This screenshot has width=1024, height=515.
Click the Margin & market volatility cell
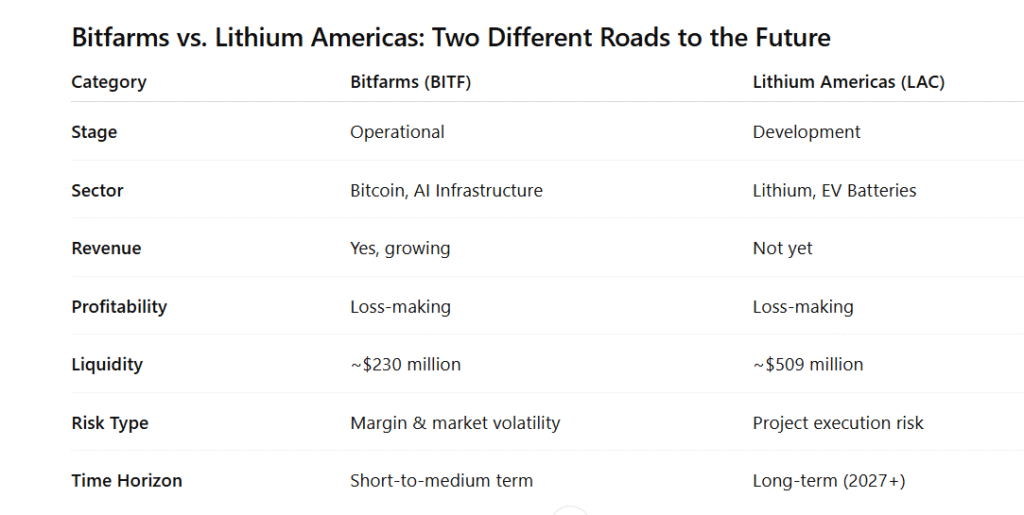455,422
